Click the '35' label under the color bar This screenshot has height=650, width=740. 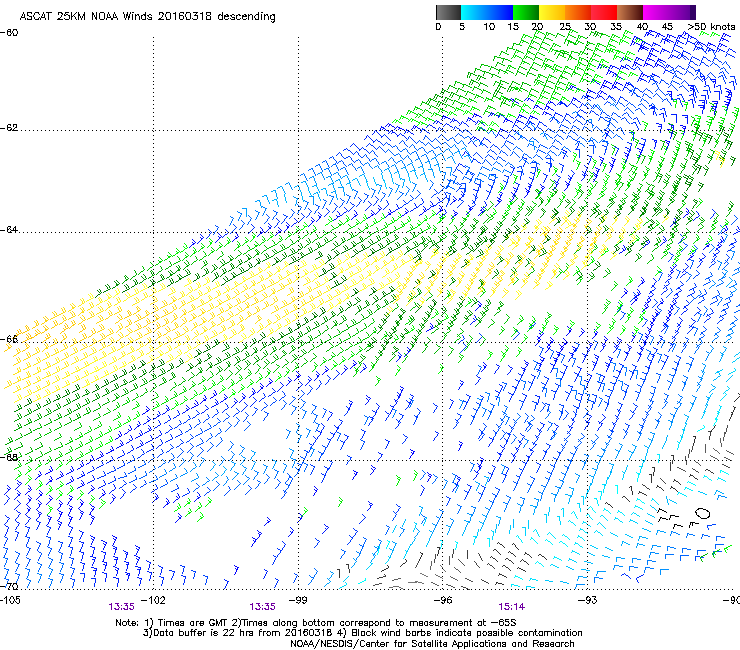(x=616, y=27)
